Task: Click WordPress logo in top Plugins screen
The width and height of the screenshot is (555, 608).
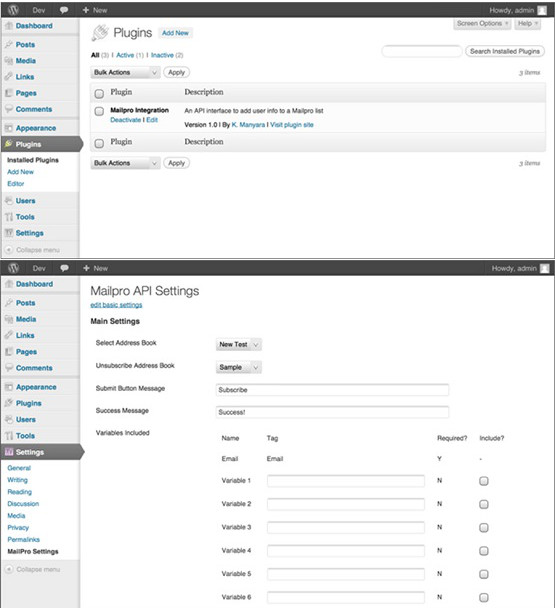Action: click(14, 10)
